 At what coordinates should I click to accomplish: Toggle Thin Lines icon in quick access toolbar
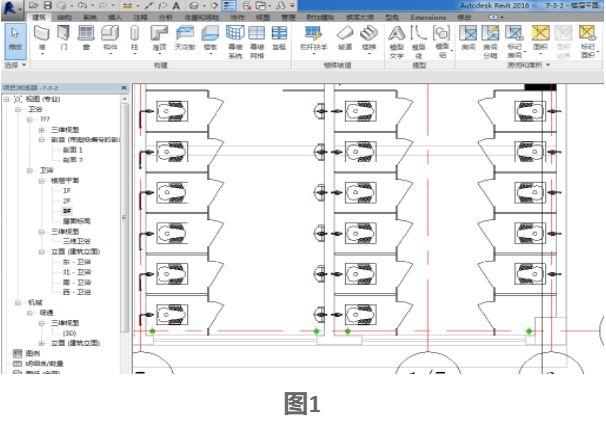tap(230, 5)
